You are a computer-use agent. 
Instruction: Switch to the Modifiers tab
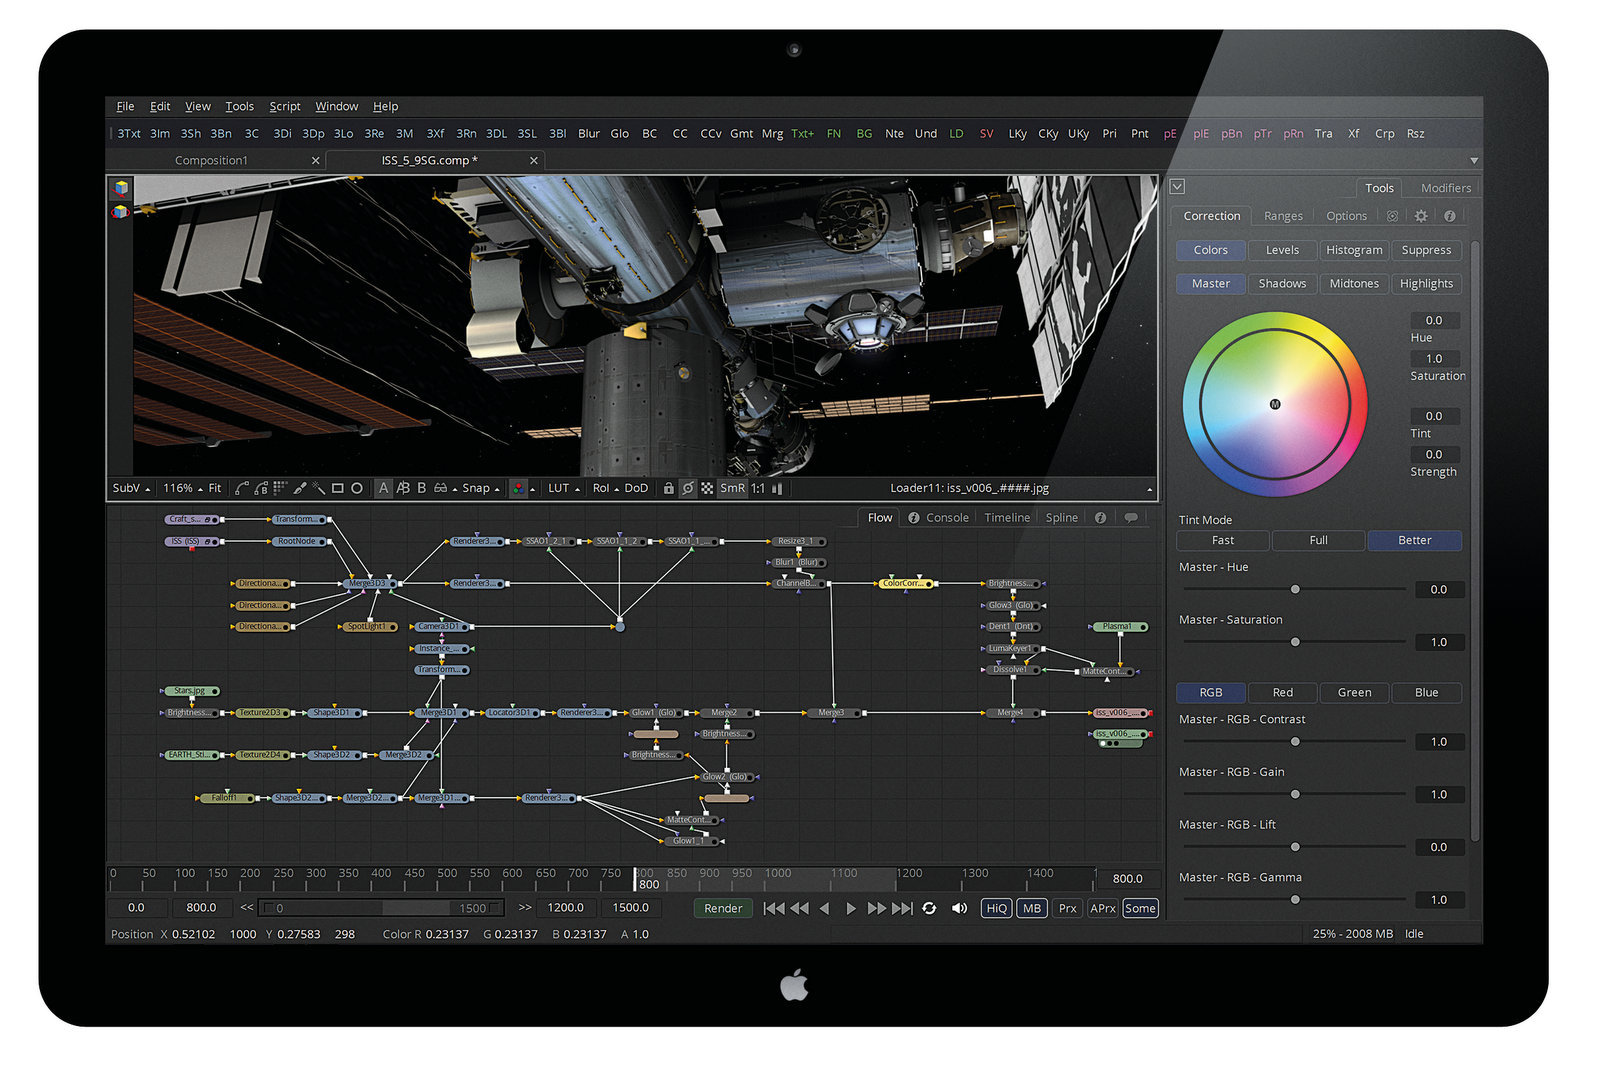pos(1445,188)
